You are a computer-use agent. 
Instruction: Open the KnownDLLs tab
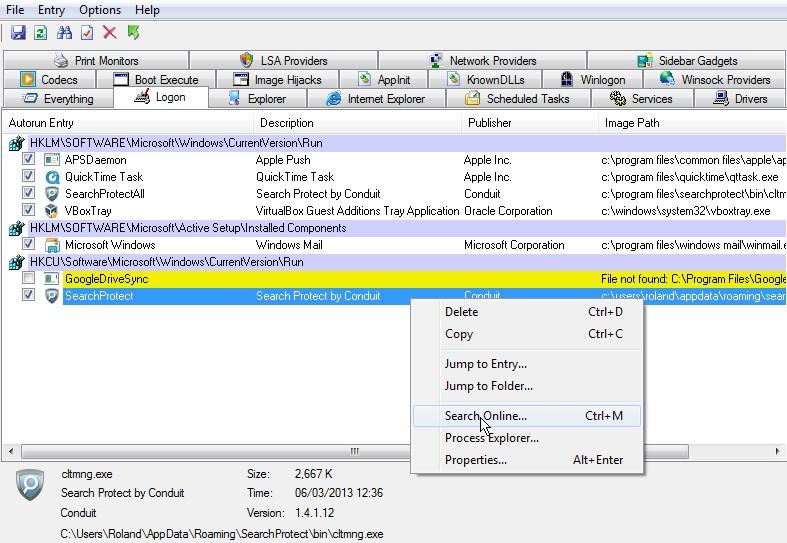tap(486, 80)
